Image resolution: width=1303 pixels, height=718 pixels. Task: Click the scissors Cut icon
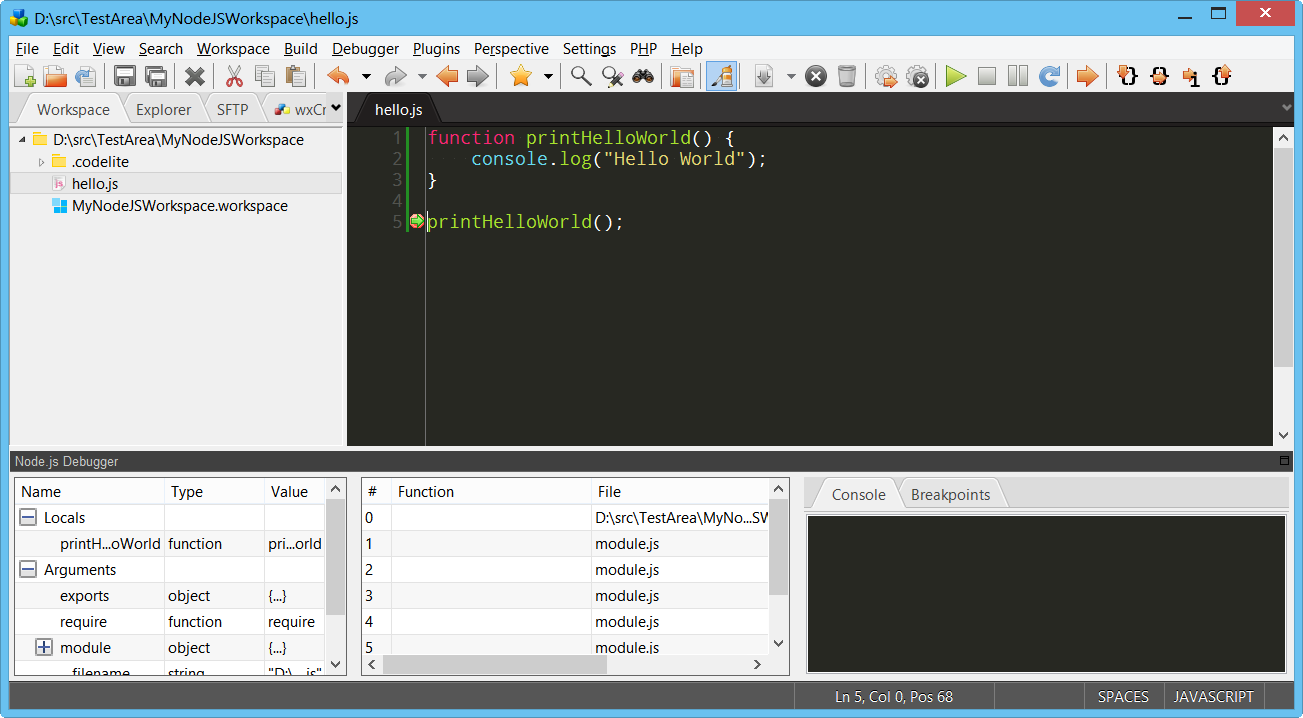coord(234,77)
